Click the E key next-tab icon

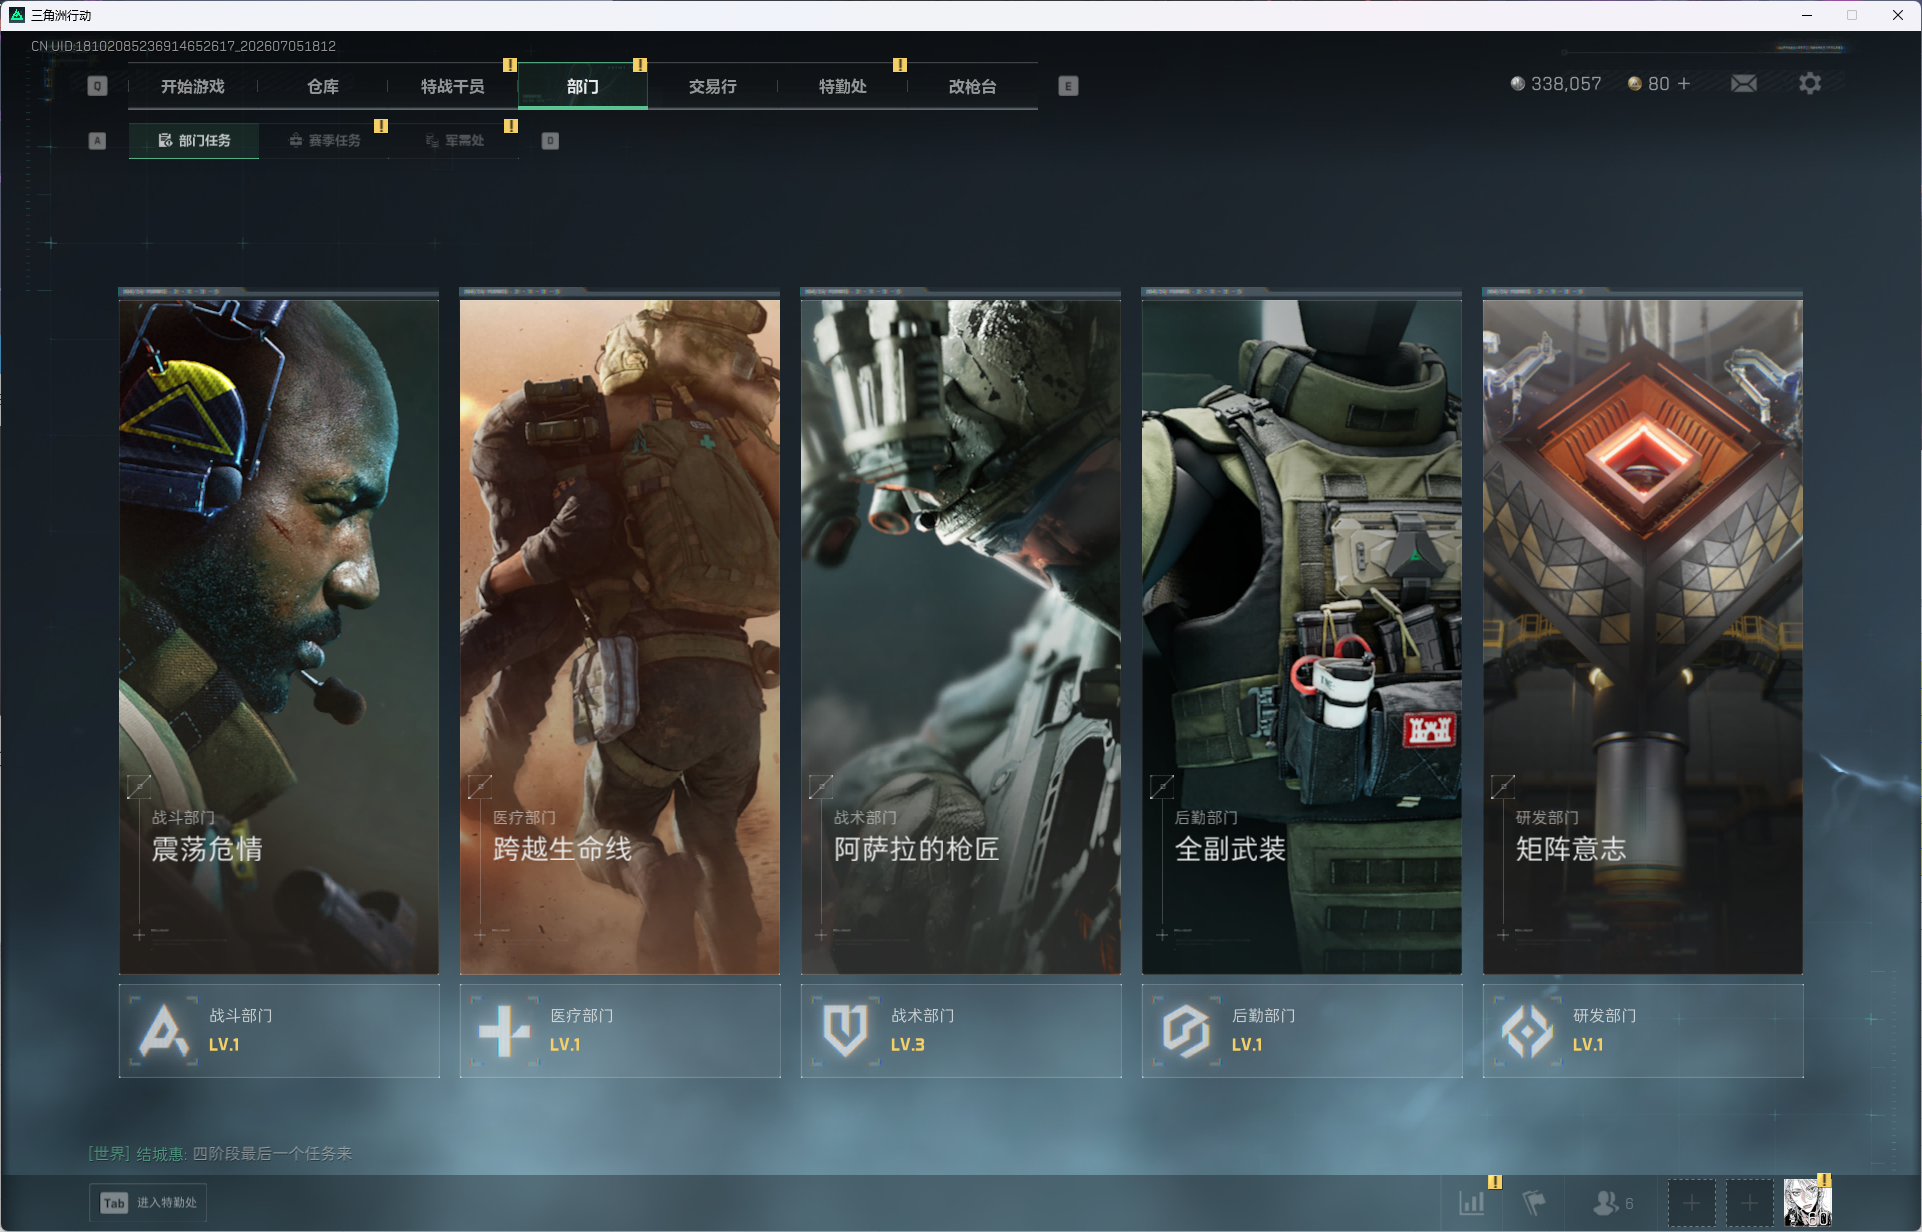[1068, 86]
